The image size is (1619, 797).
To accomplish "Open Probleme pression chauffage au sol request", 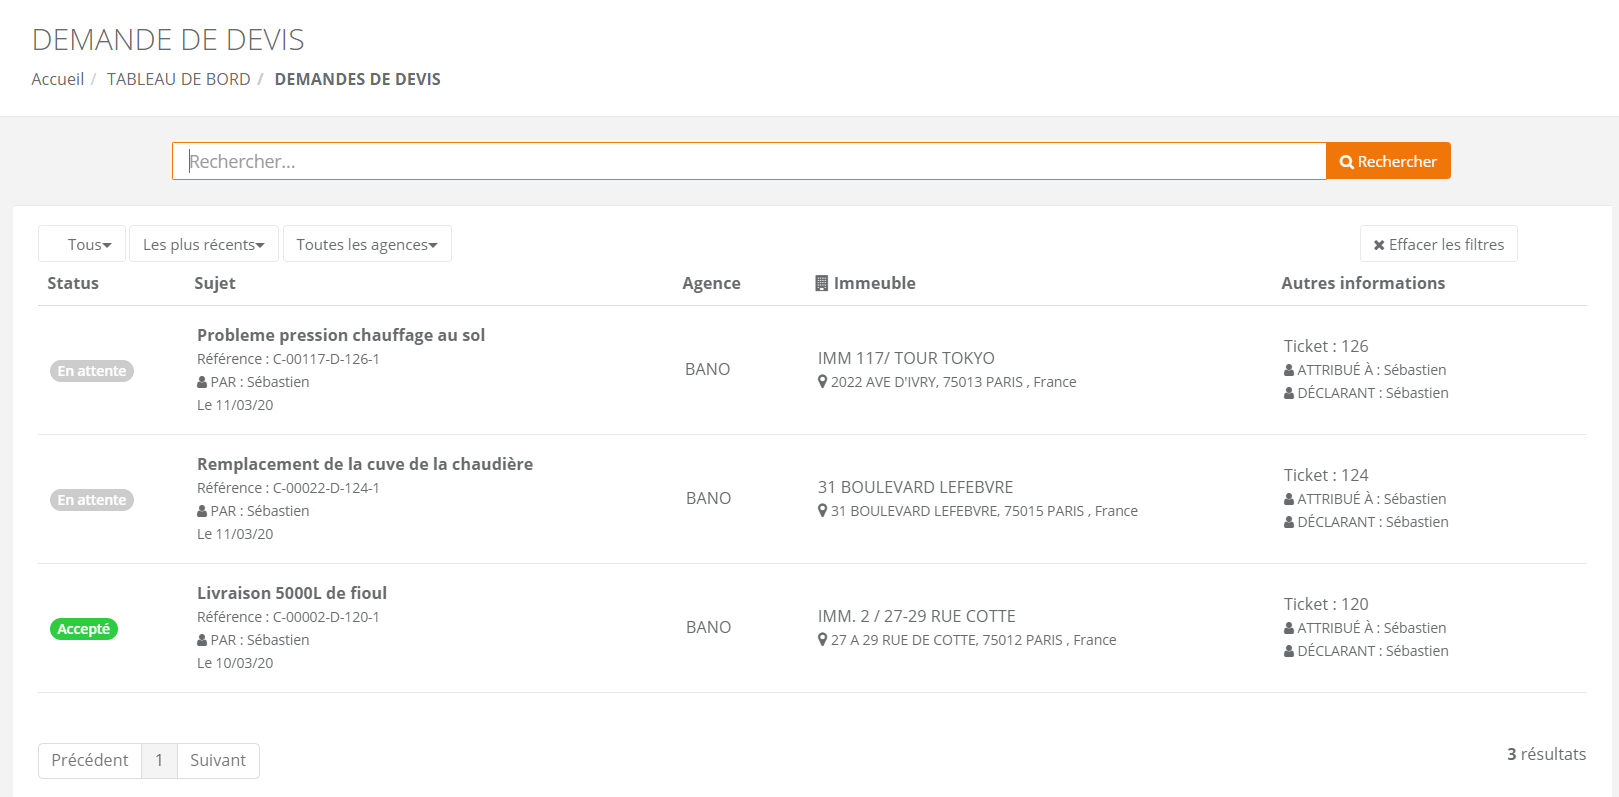I will [341, 335].
